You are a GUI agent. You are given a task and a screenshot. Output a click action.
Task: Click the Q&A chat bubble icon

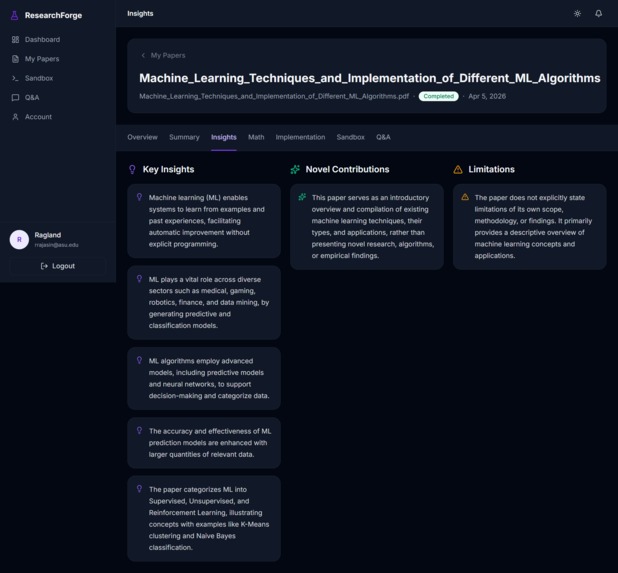click(15, 97)
